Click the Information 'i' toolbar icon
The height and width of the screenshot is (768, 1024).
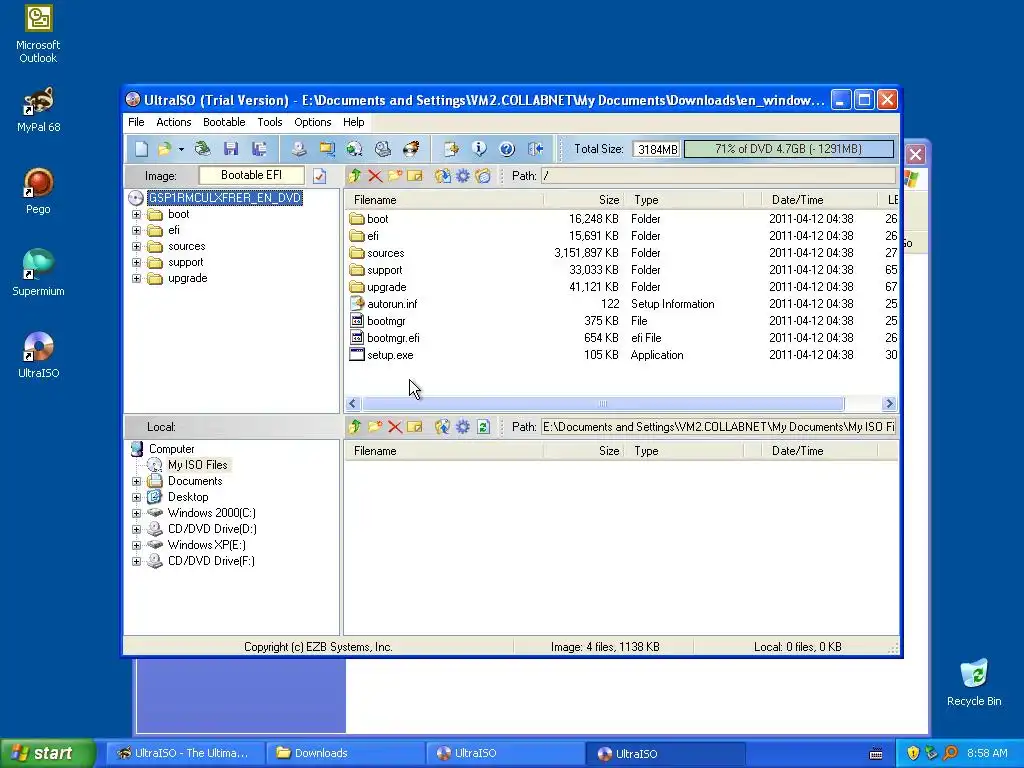pos(479,149)
